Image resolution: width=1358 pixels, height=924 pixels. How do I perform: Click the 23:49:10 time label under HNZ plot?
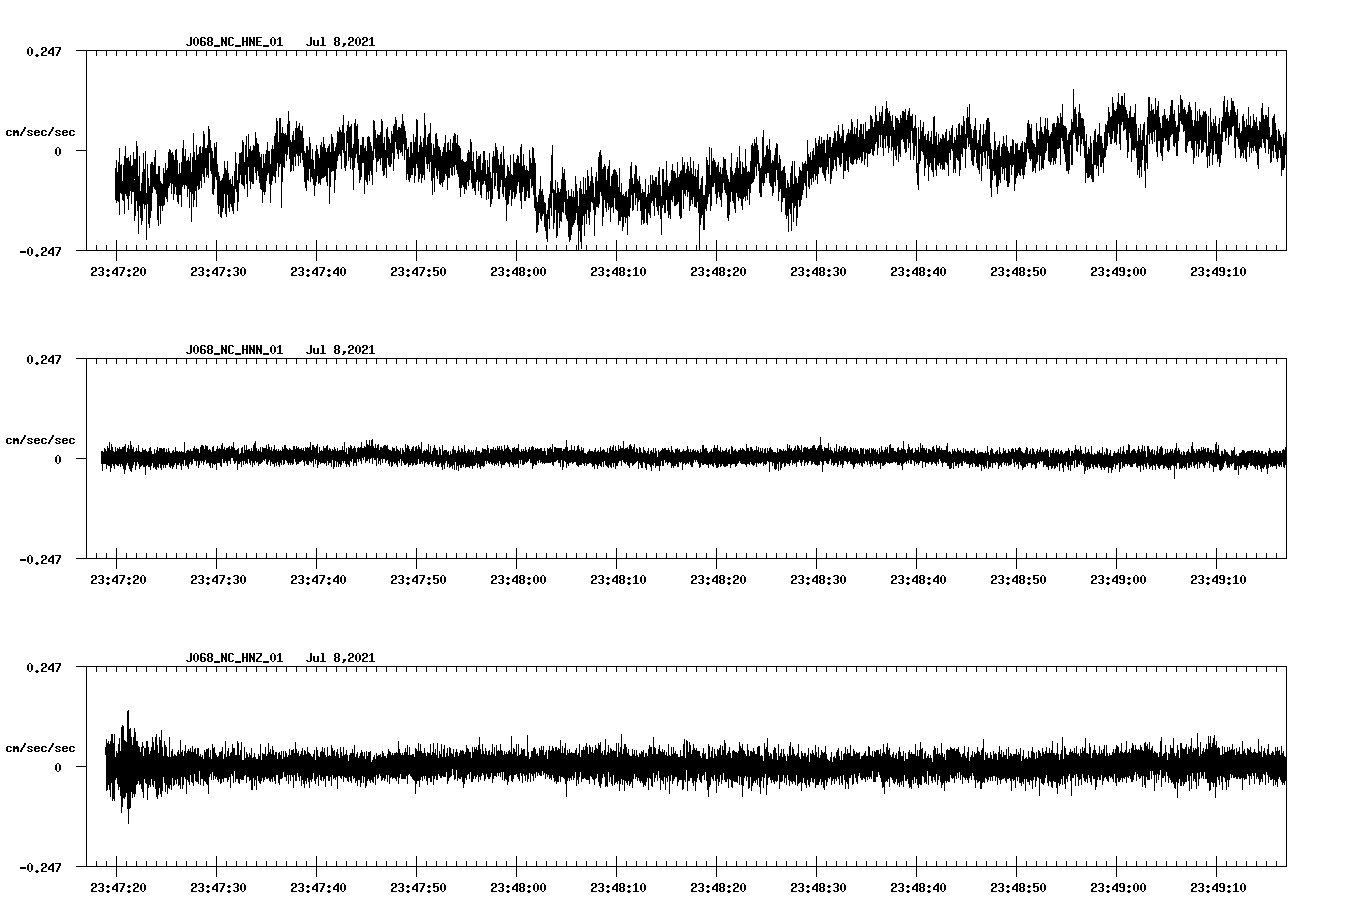click(x=1218, y=887)
